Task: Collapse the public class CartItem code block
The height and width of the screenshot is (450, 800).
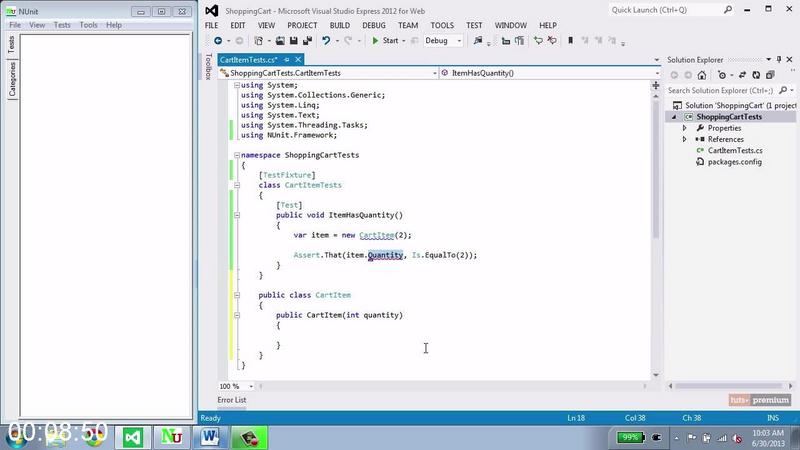Action: tap(237, 295)
